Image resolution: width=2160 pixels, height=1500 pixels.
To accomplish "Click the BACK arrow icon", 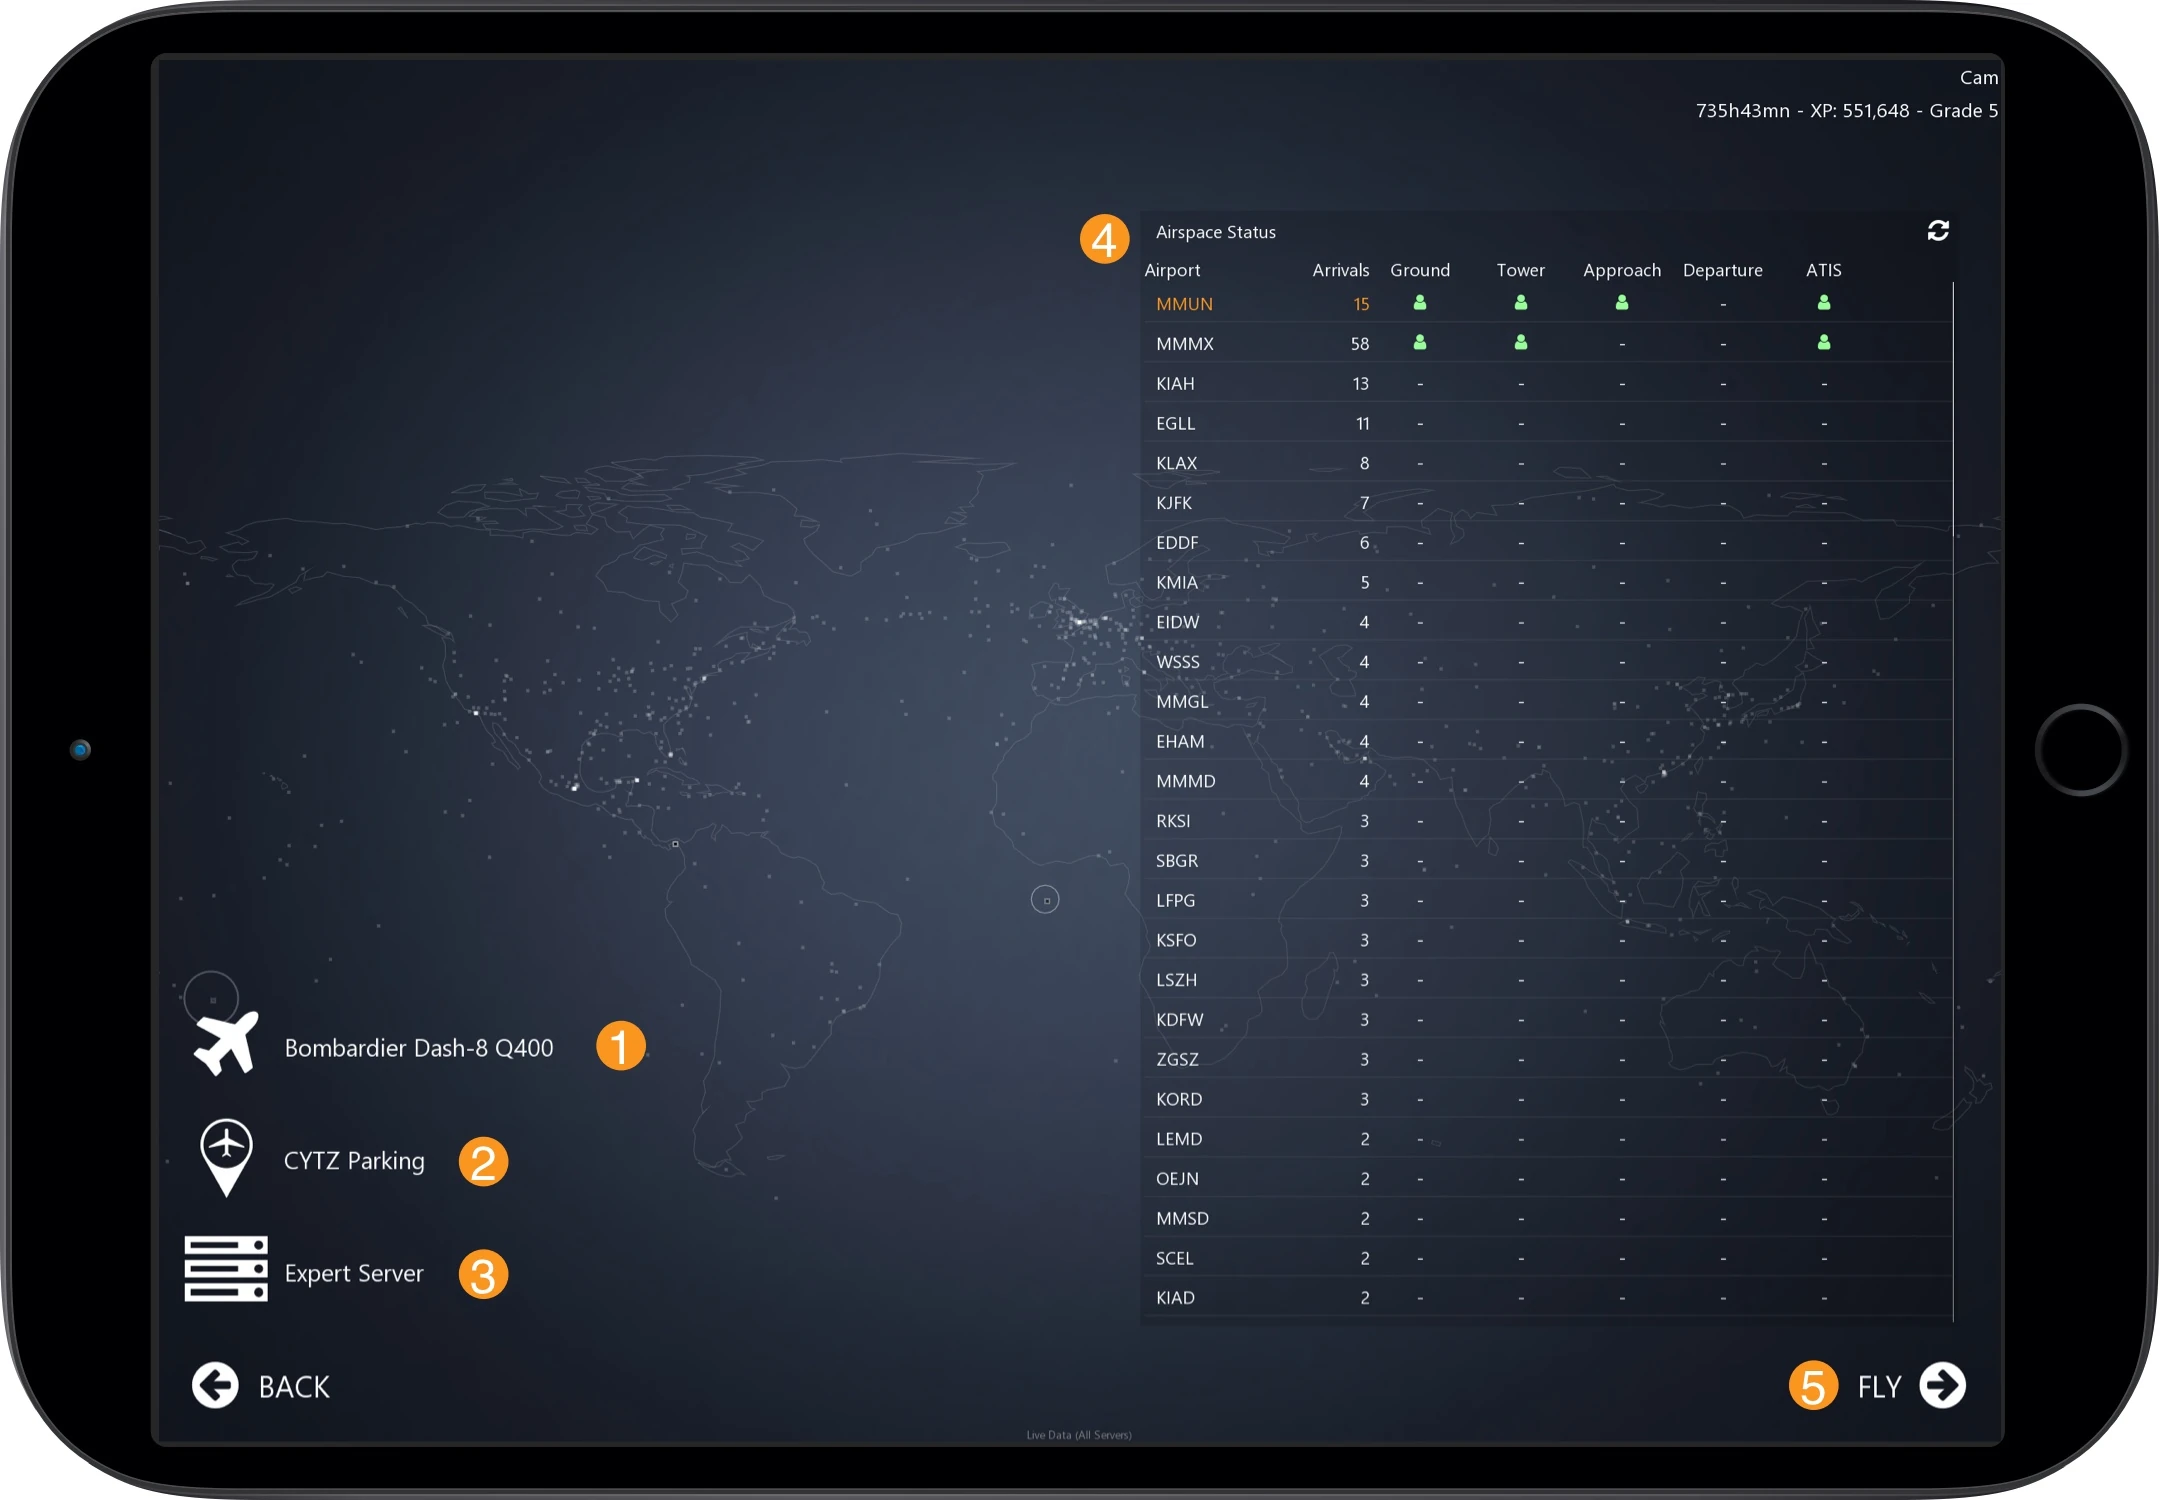I will (x=215, y=1386).
